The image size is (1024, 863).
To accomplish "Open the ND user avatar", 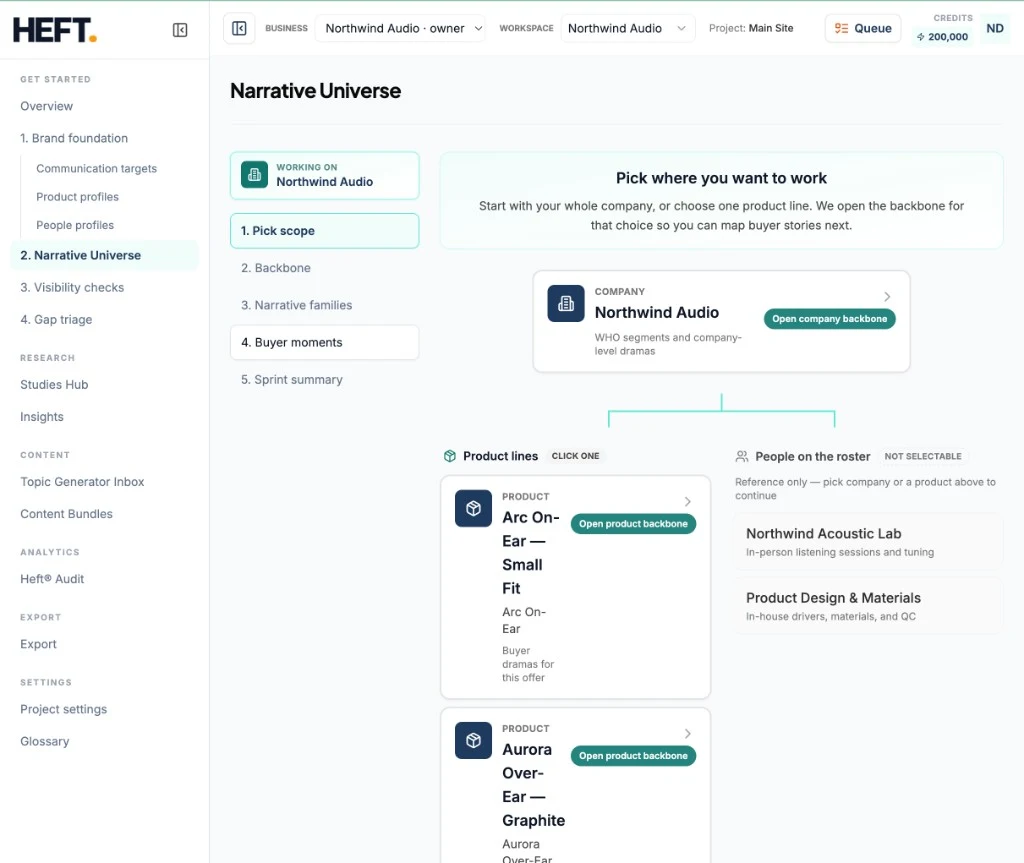I will pyautogui.click(x=995, y=29).
